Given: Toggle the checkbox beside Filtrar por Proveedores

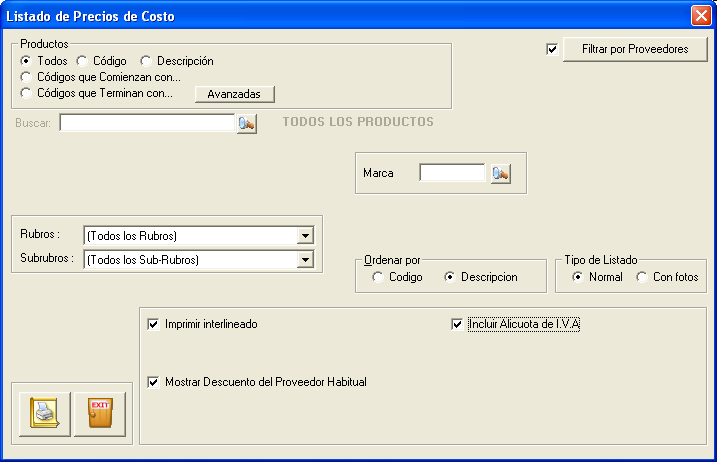Looking at the screenshot, I should (552, 49).
